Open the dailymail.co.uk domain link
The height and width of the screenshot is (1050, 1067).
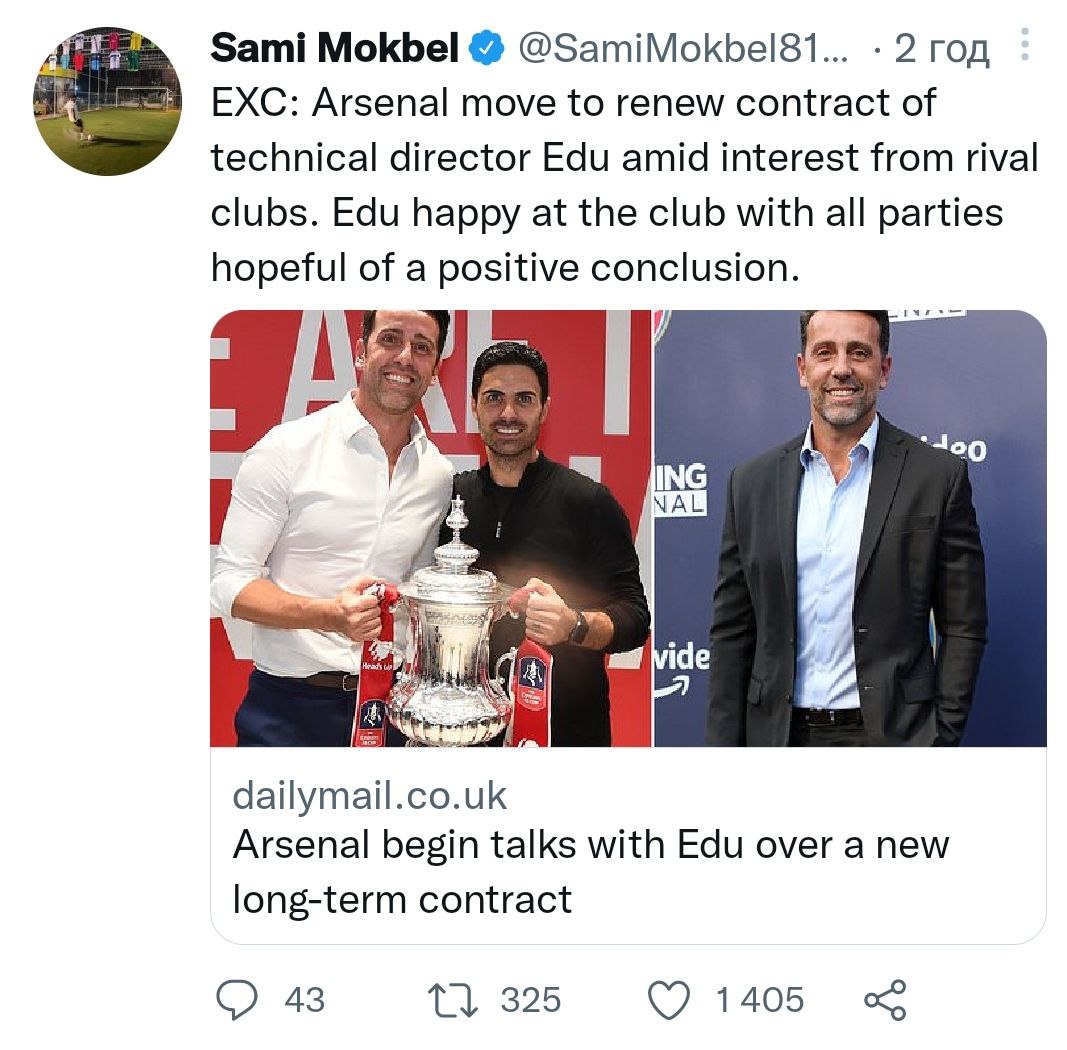pyautogui.click(x=370, y=795)
